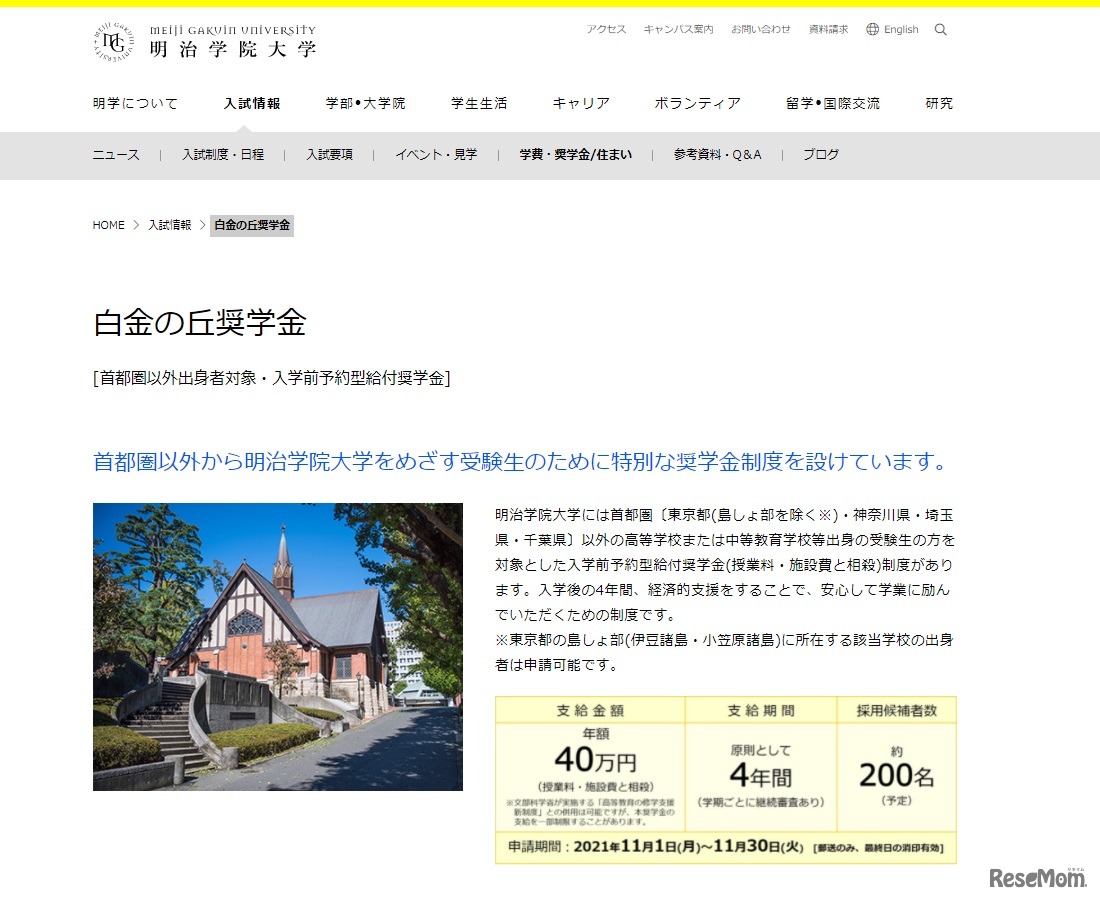Viewport: 1100px width, 901px height.
Task: Go back to HOME via the breadcrumb
Action: coord(108,225)
